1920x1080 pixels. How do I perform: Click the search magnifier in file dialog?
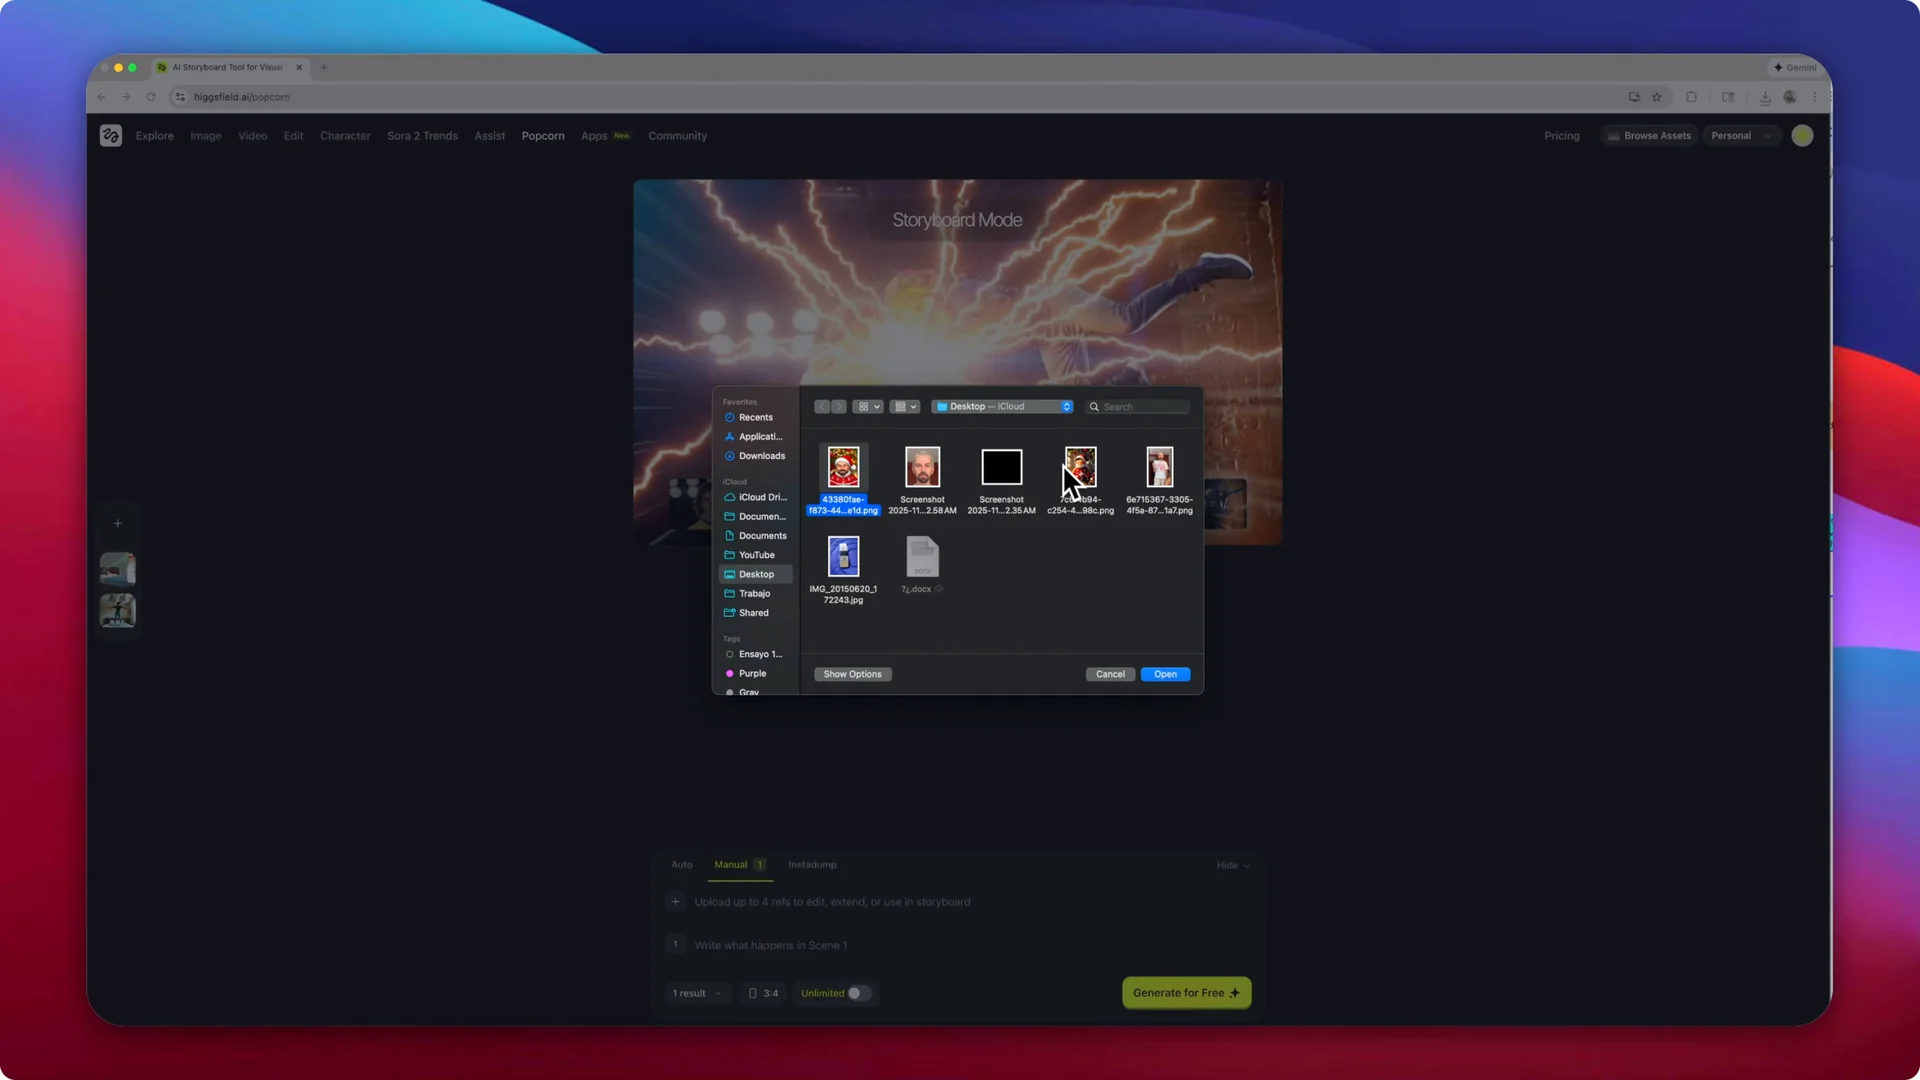click(1095, 406)
